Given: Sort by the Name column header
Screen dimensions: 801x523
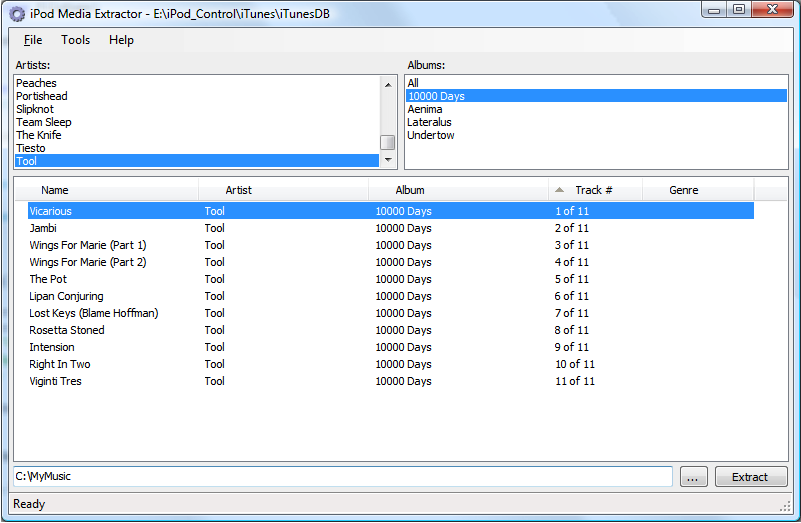Looking at the screenshot, I should [x=107, y=190].
